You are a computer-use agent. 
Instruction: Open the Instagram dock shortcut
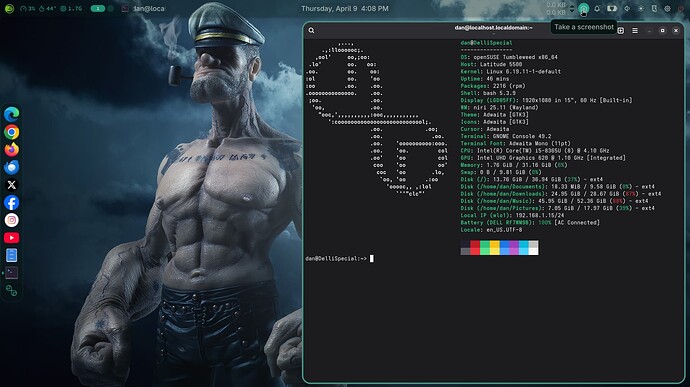11,220
